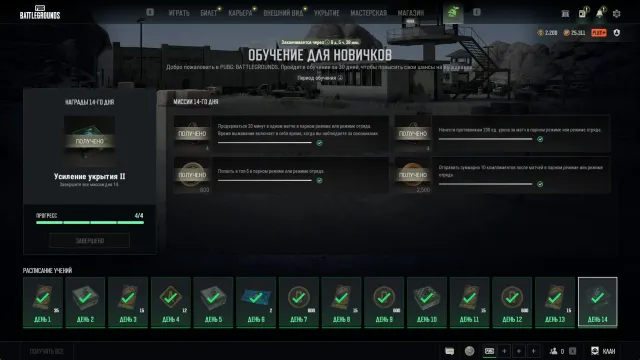The height and width of the screenshot is (360, 640).
Task: Click the survive-20-minutes mission progress bar
Action: tap(264, 142)
